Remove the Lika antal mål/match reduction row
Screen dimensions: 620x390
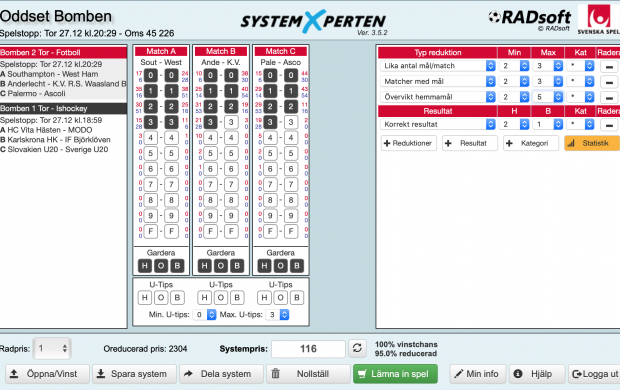tap(609, 66)
